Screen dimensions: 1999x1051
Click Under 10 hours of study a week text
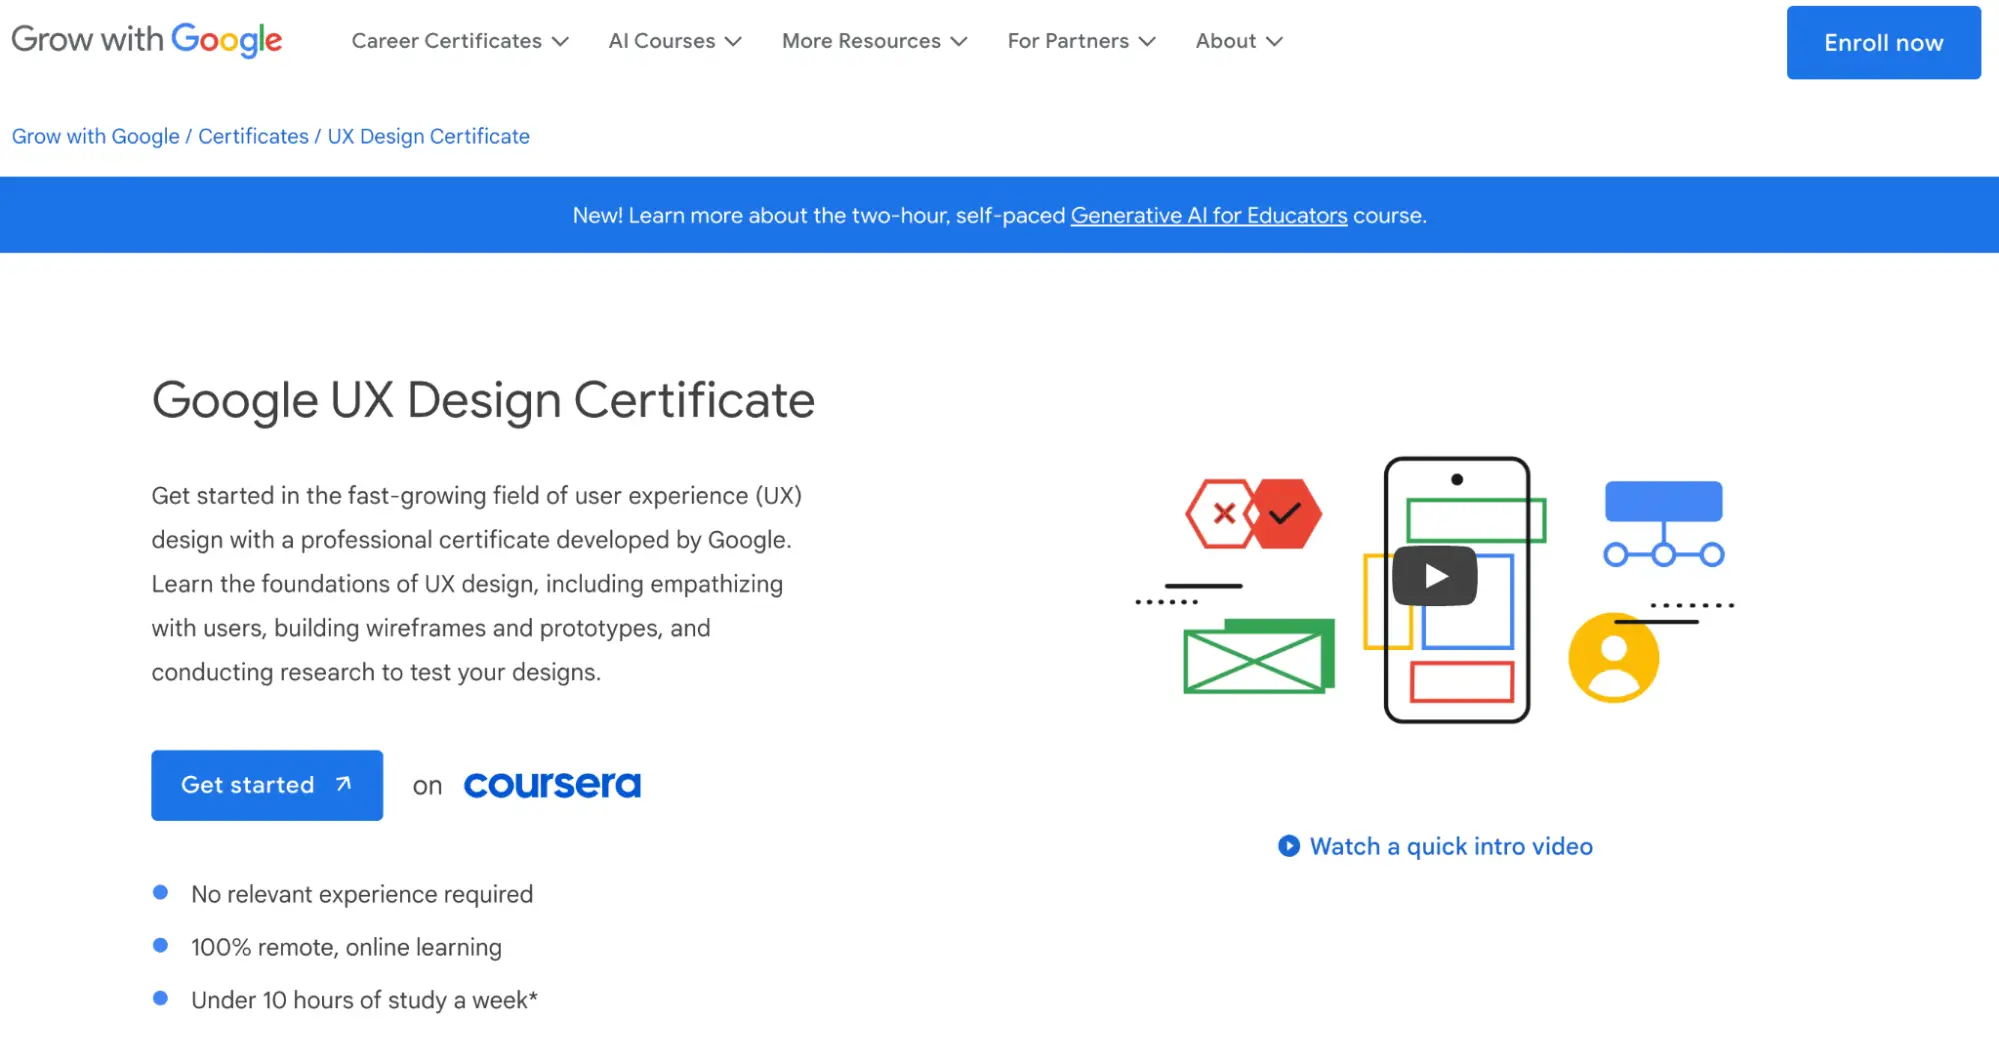click(364, 1000)
